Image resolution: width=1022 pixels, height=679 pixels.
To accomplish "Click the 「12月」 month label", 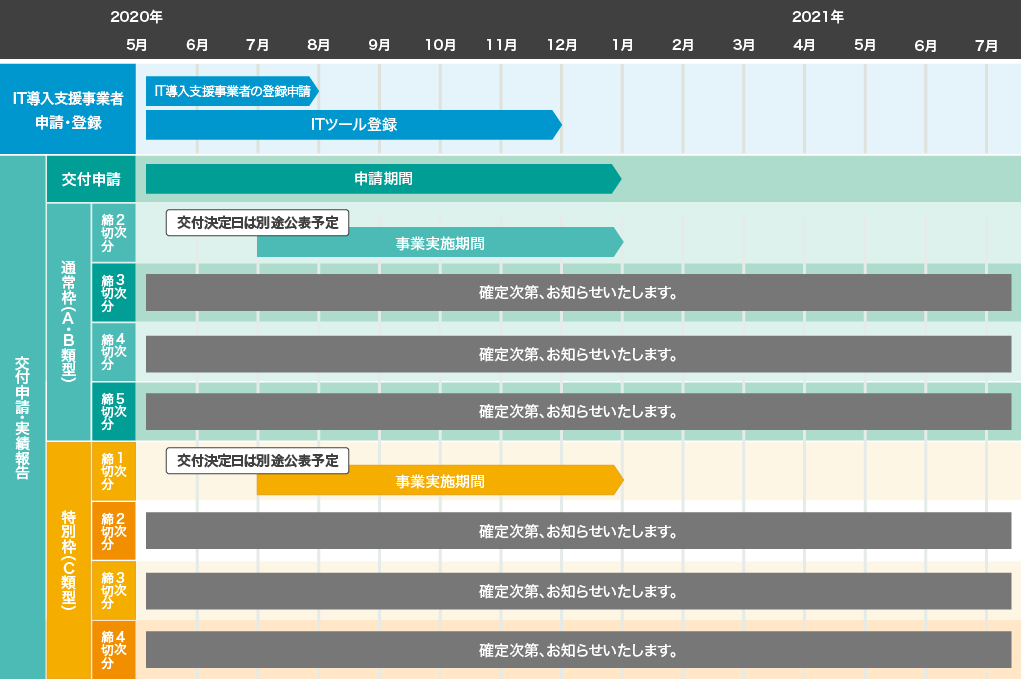I will 562,44.
